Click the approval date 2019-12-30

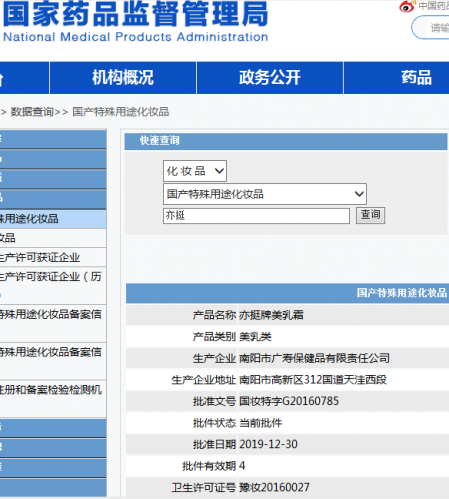click(268, 444)
